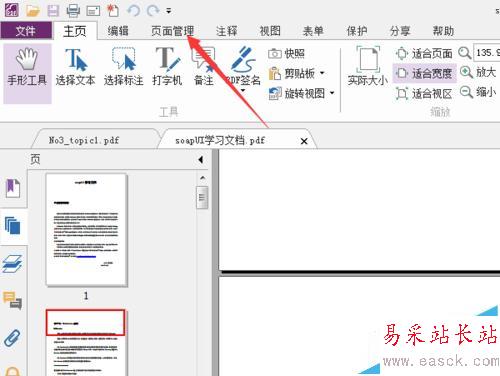
Task: Open the bookmarks panel icon in sidebar
Action: click(13, 188)
